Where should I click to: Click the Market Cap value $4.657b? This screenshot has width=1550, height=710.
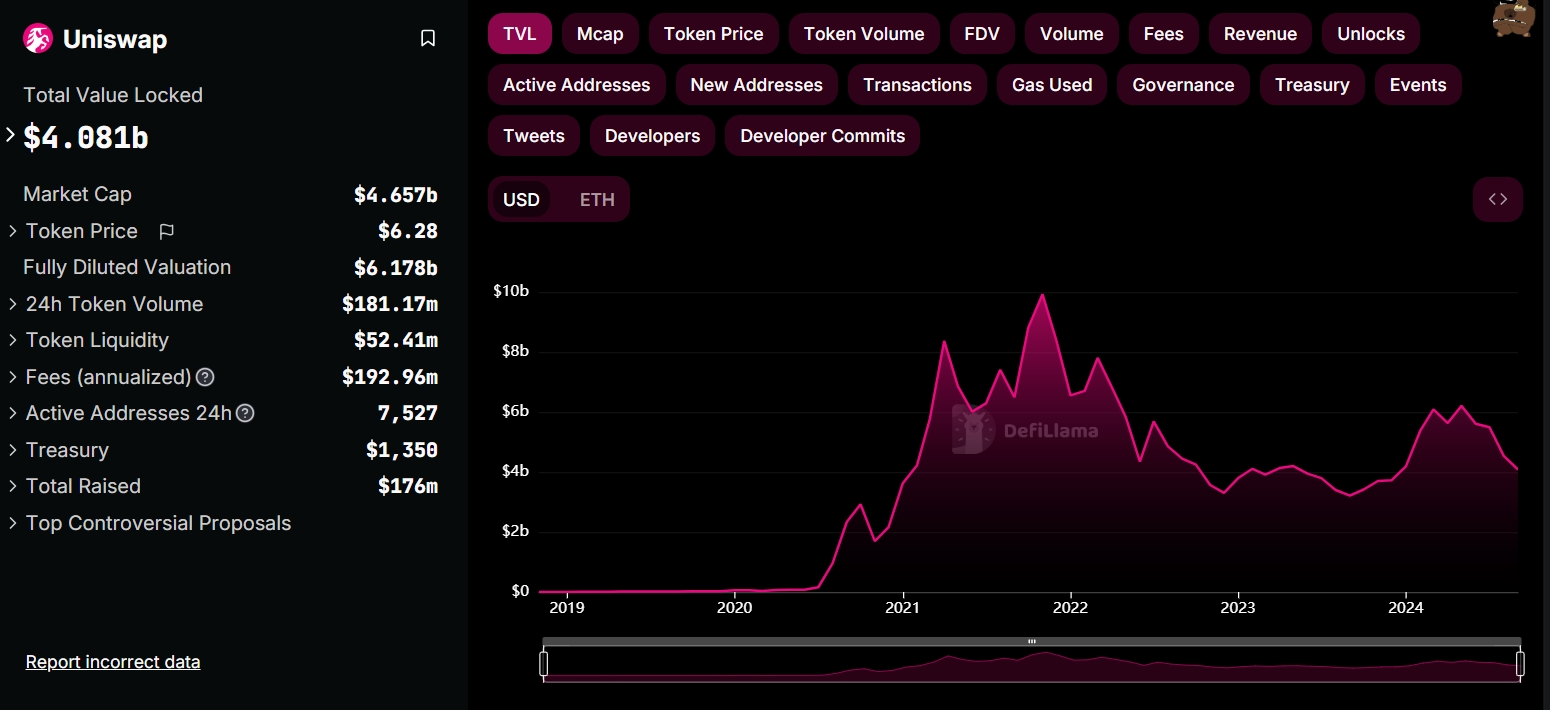coord(396,194)
